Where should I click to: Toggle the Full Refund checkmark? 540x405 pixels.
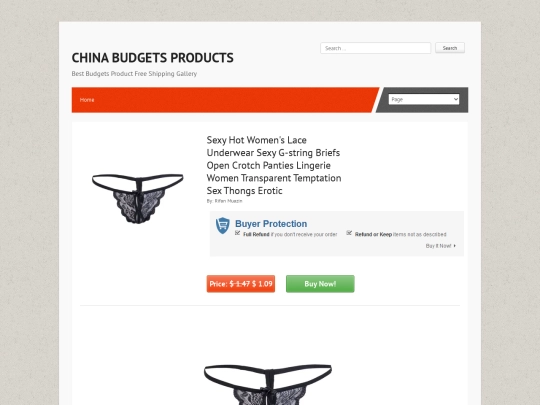click(237, 233)
